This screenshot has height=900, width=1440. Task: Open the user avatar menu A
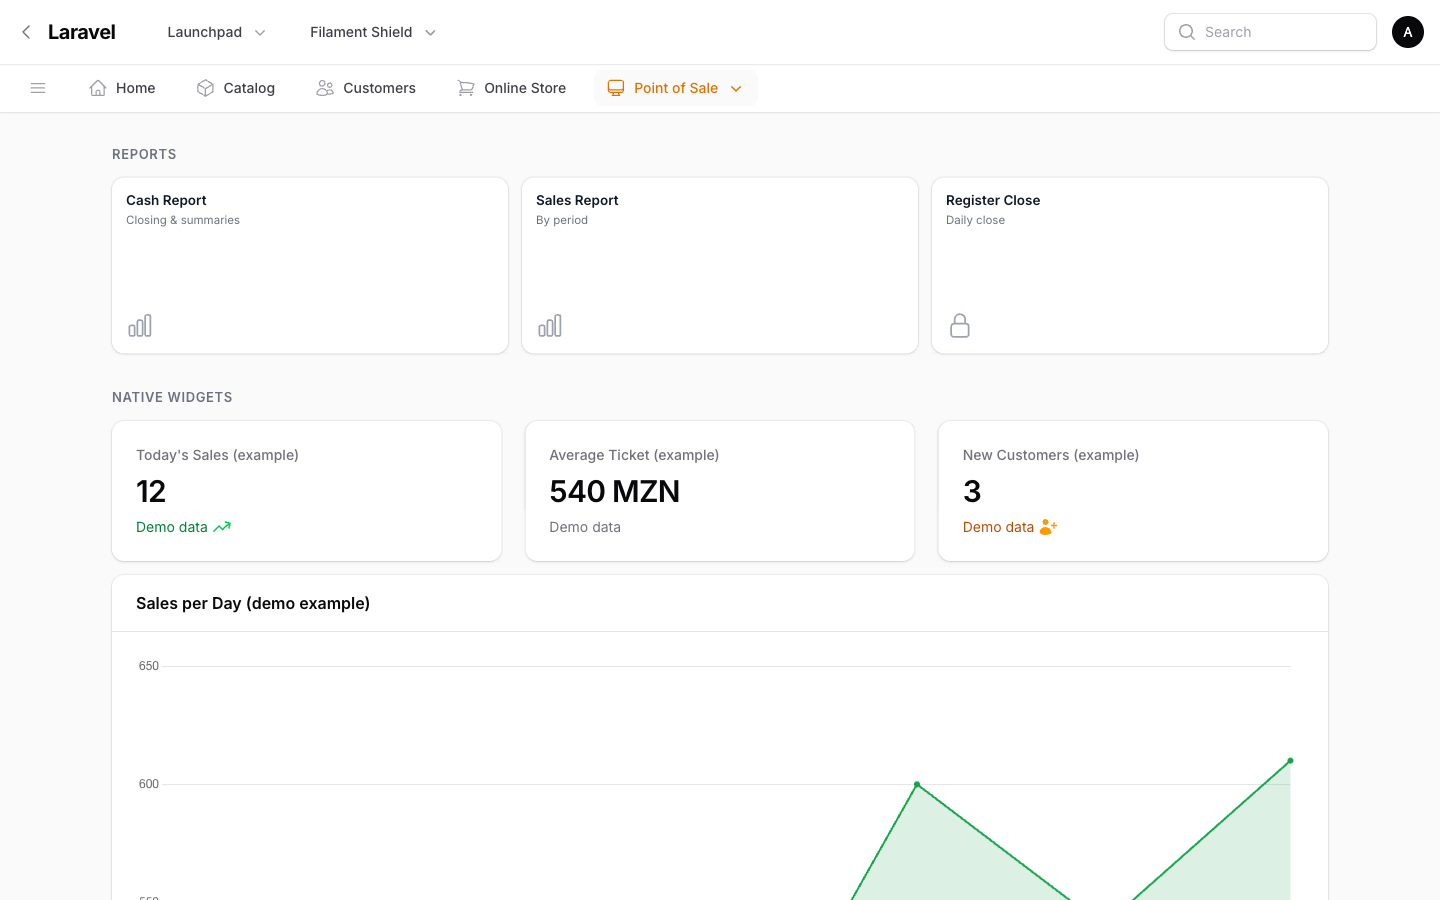click(1408, 32)
